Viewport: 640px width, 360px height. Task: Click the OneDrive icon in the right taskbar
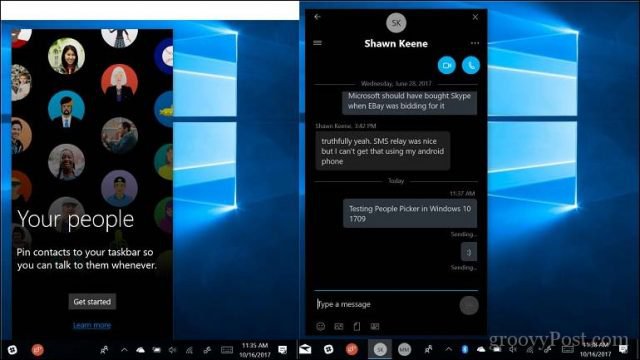tap(481, 349)
